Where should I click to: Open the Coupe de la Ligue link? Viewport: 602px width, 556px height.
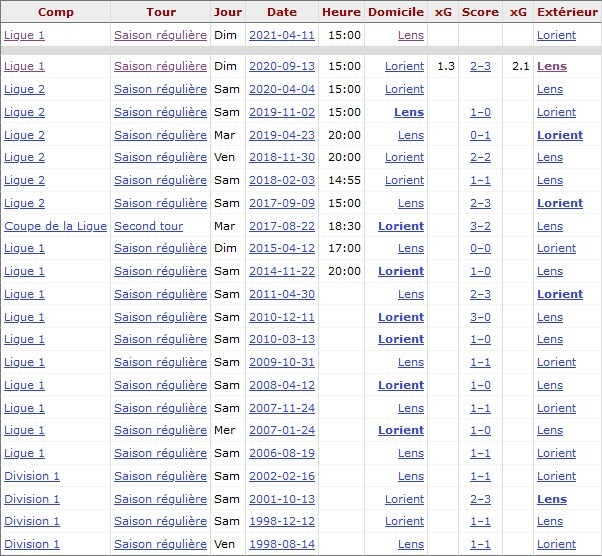55,227
